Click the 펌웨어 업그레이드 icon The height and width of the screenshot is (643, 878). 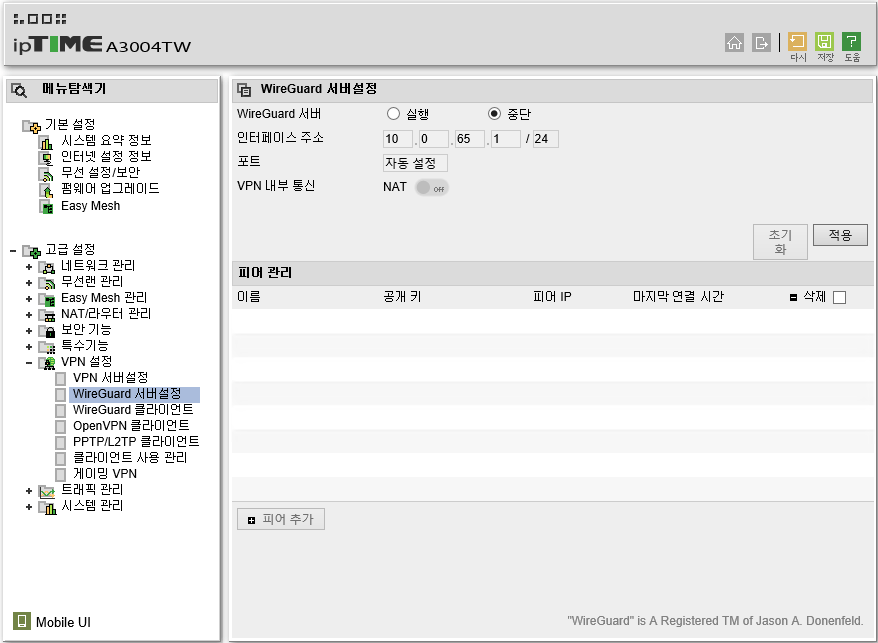(x=46, y=190)
